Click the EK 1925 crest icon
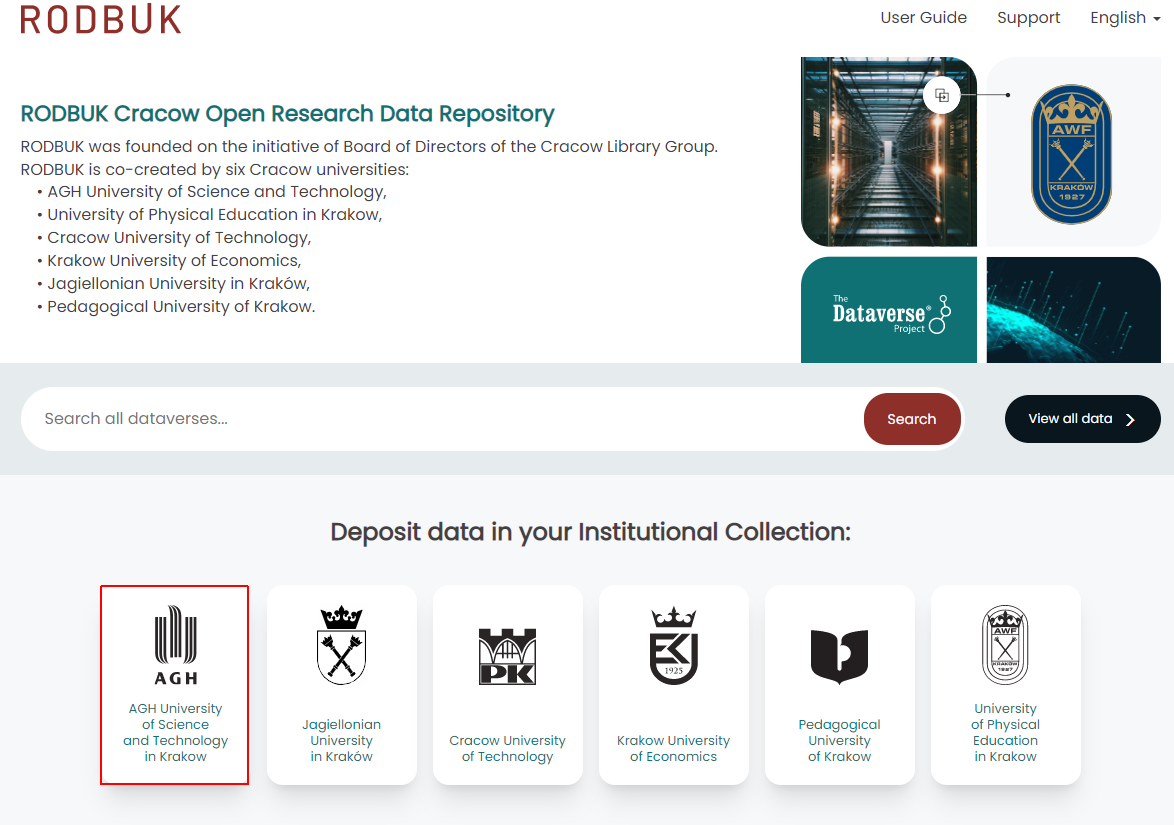This screenshot has width=1174, height=825. 674,645
